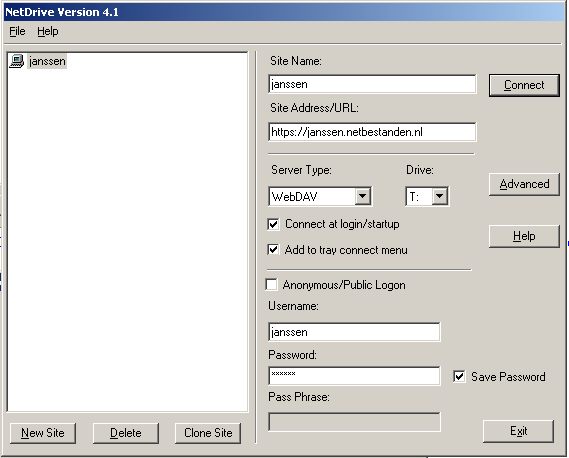Click the computer icon beside janssen site
Viewport: 569px width, 458px height.
click(17, 61)
